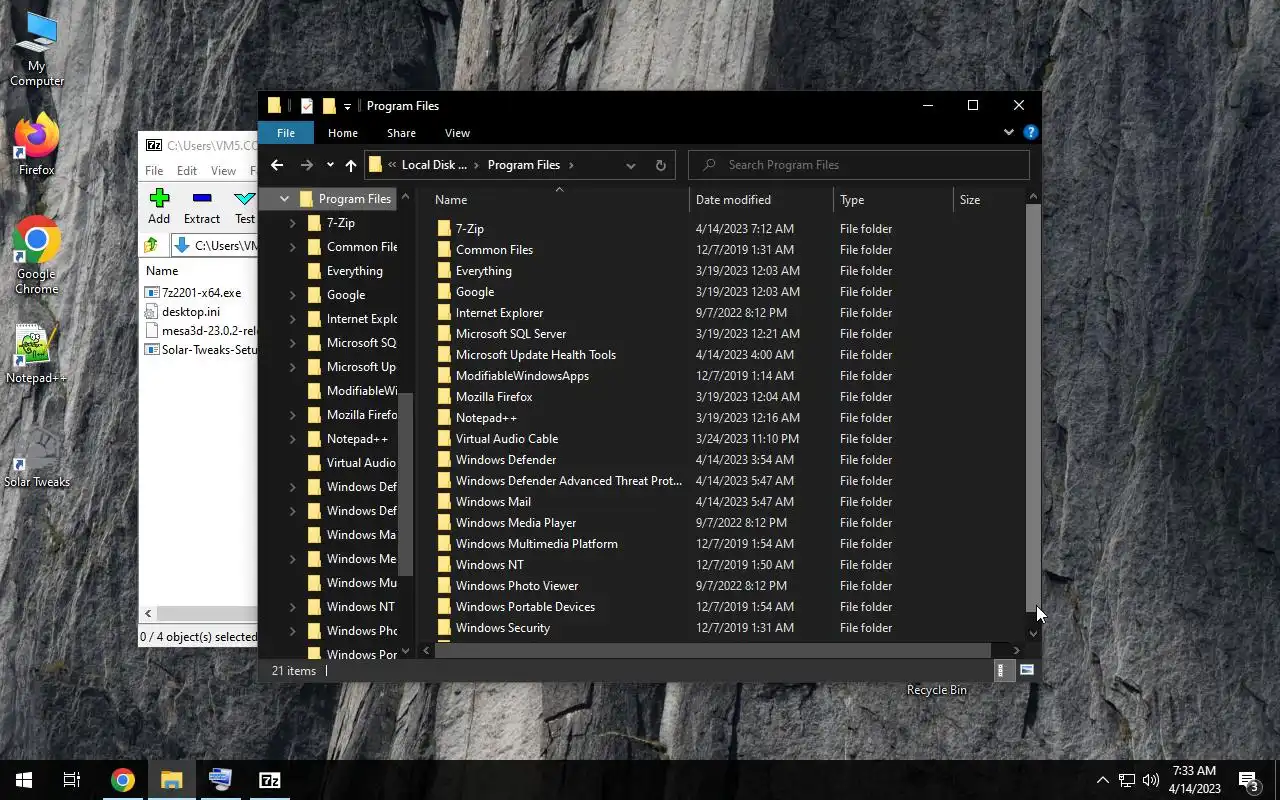Open recent locations dropdown arrow
Image resolution: width=1280 pixels, height=800 pixels.
330,165
